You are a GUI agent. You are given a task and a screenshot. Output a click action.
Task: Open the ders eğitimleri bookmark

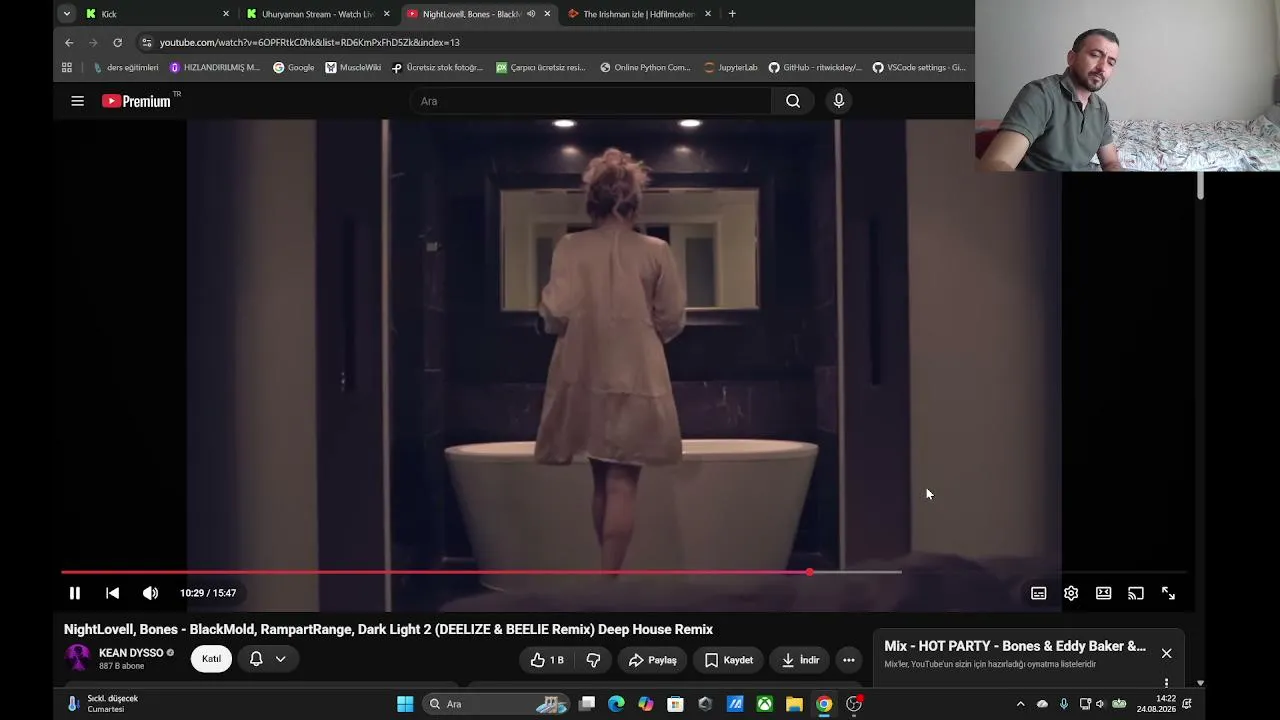(x=126, y=68)
